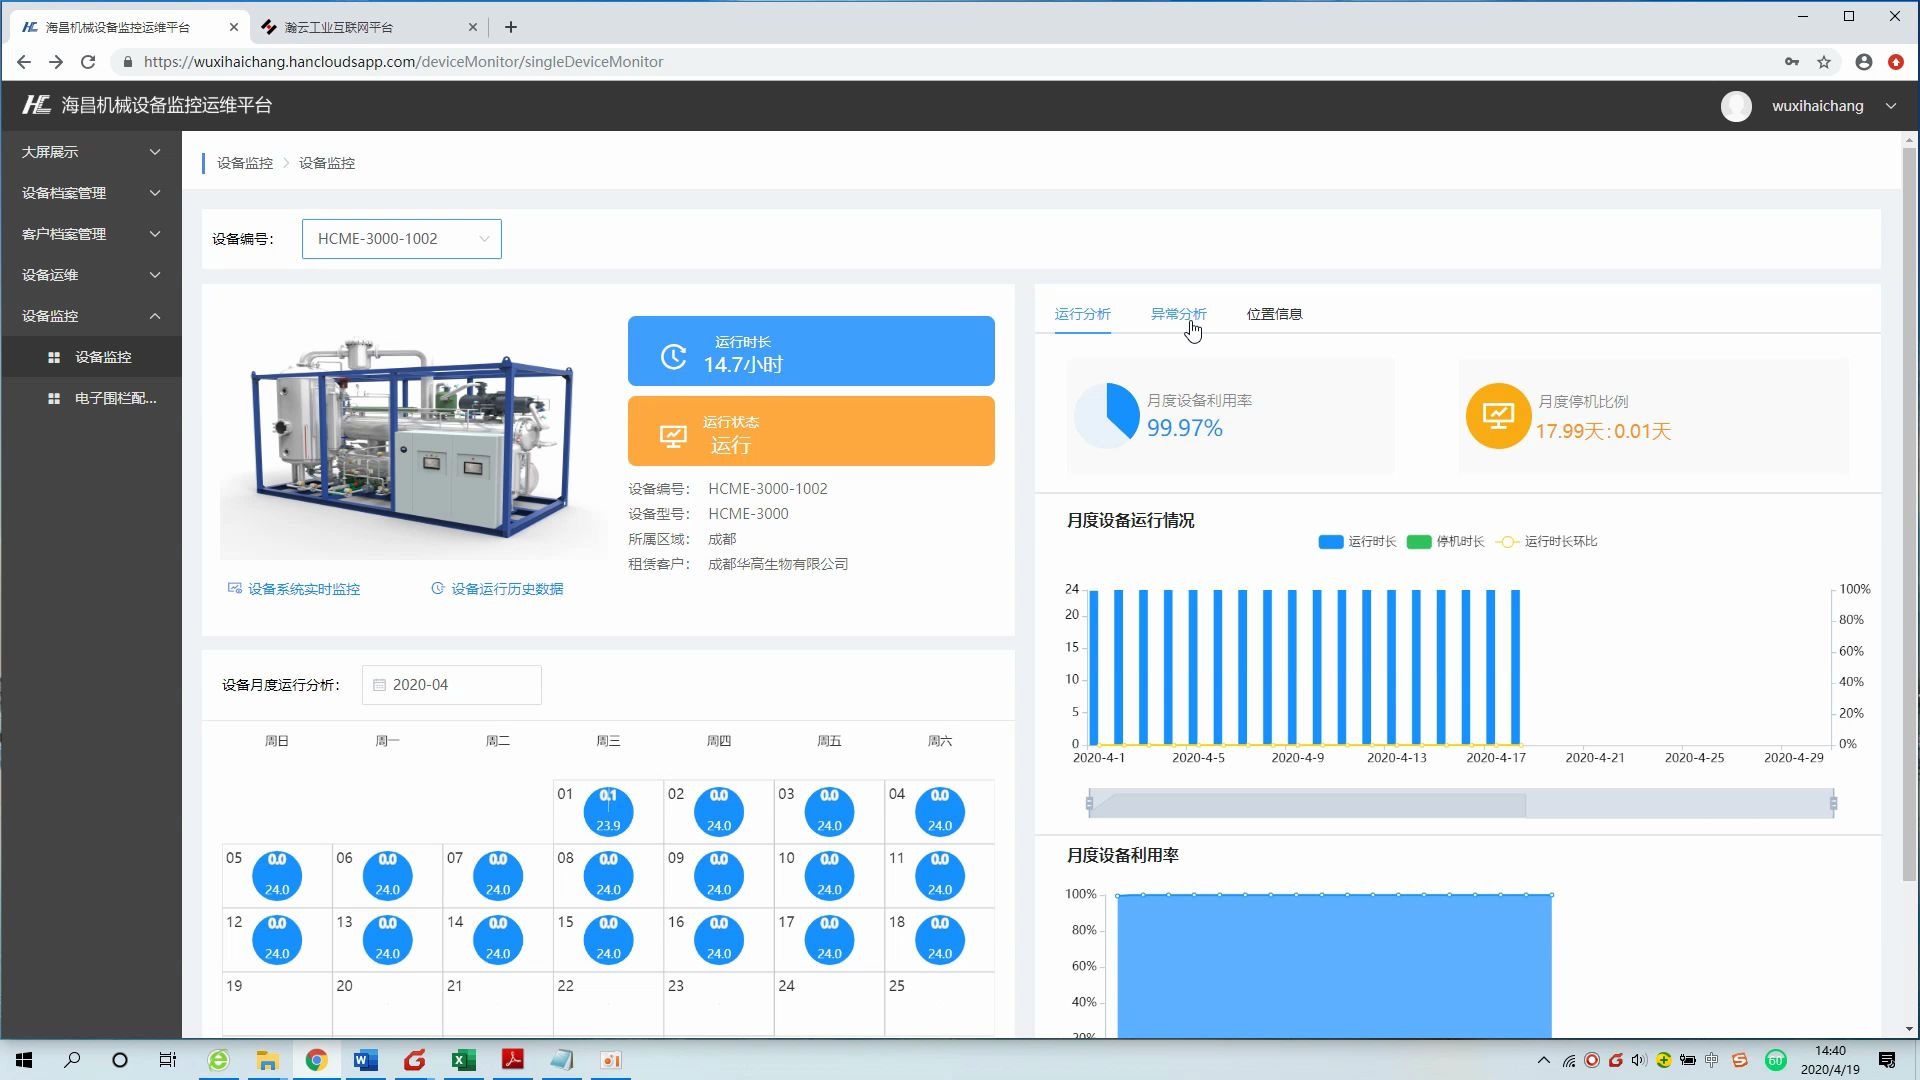The height and width of the screenshot is (1080, 1920).
Task: Click the page vertical scrollbar
Action: coord(1909,514)
